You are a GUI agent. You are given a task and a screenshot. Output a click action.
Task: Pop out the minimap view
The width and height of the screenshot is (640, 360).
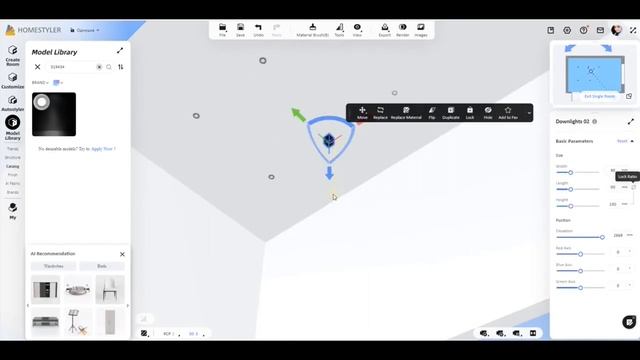click(629, 96)
